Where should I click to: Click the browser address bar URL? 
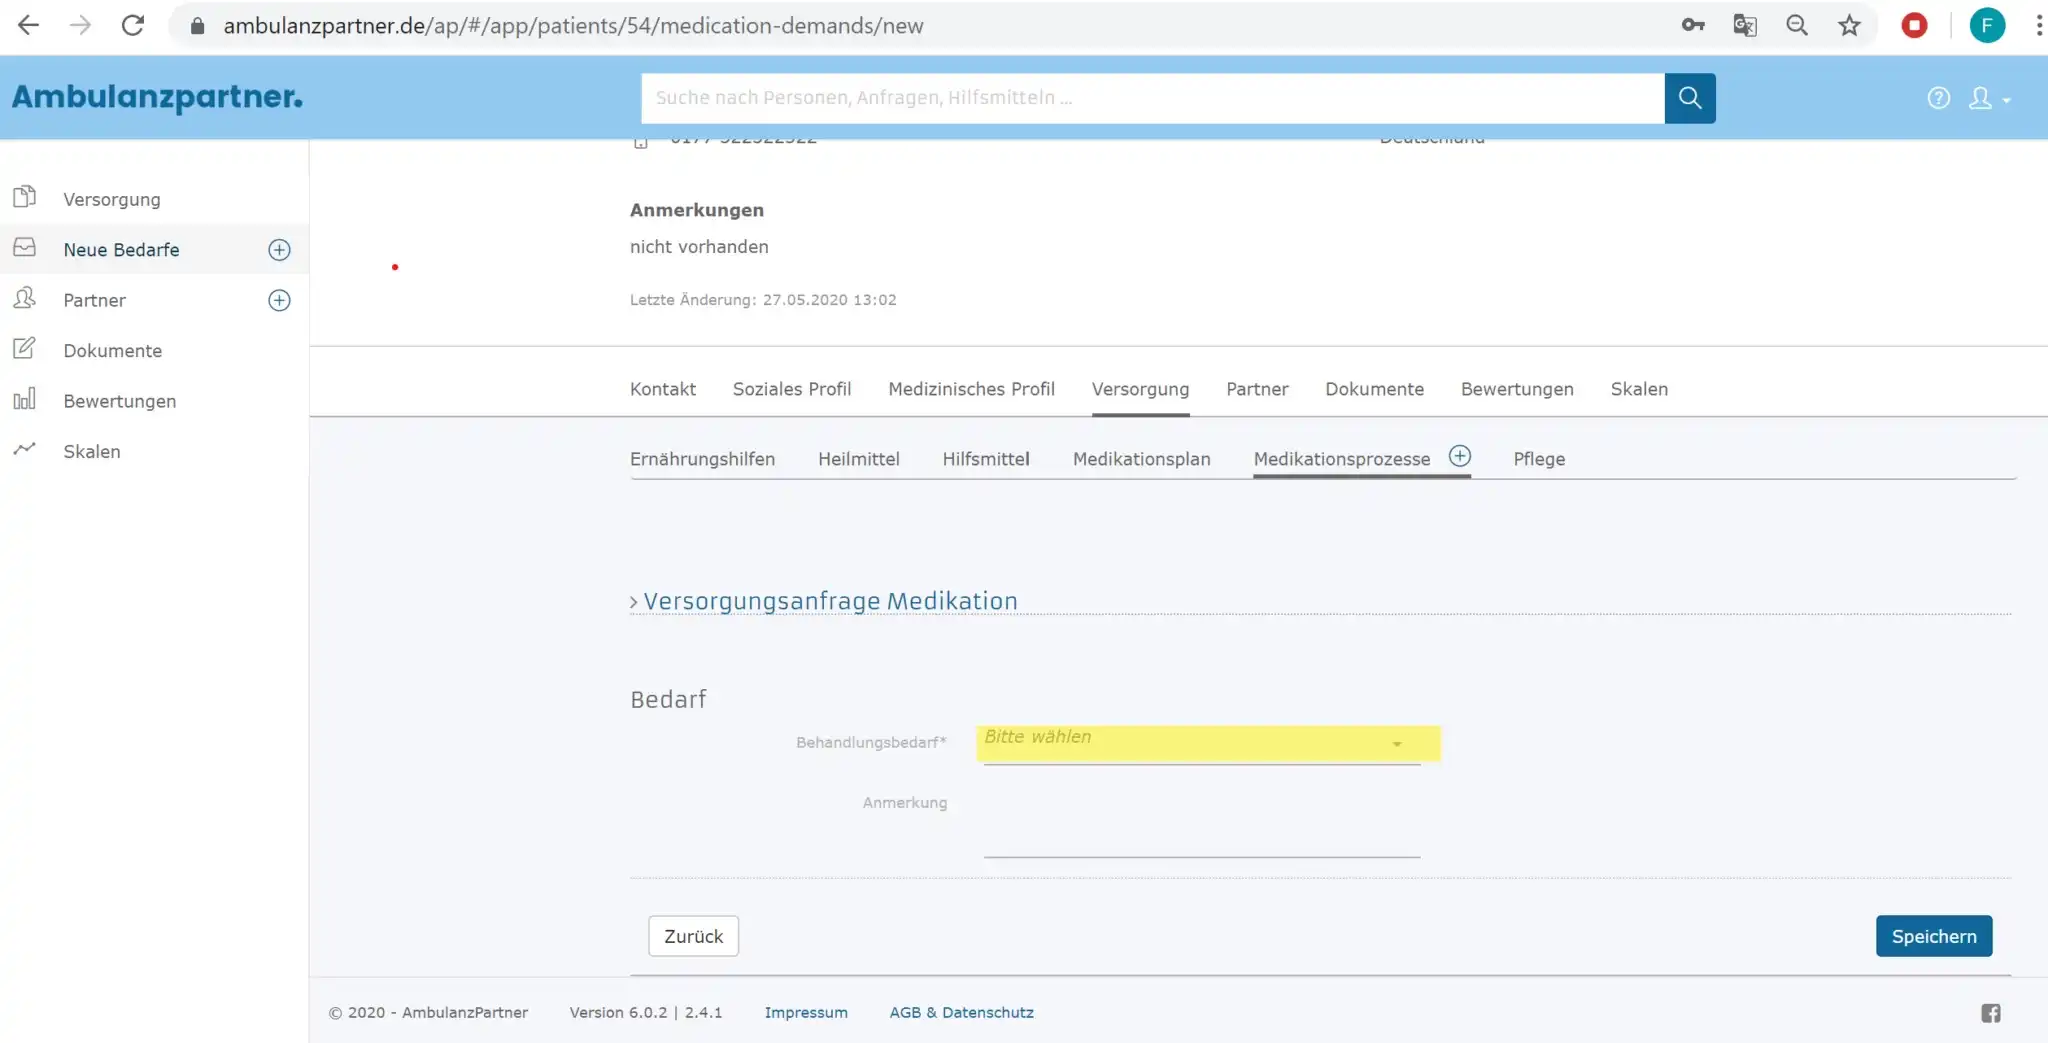click(x=573, y=26)
